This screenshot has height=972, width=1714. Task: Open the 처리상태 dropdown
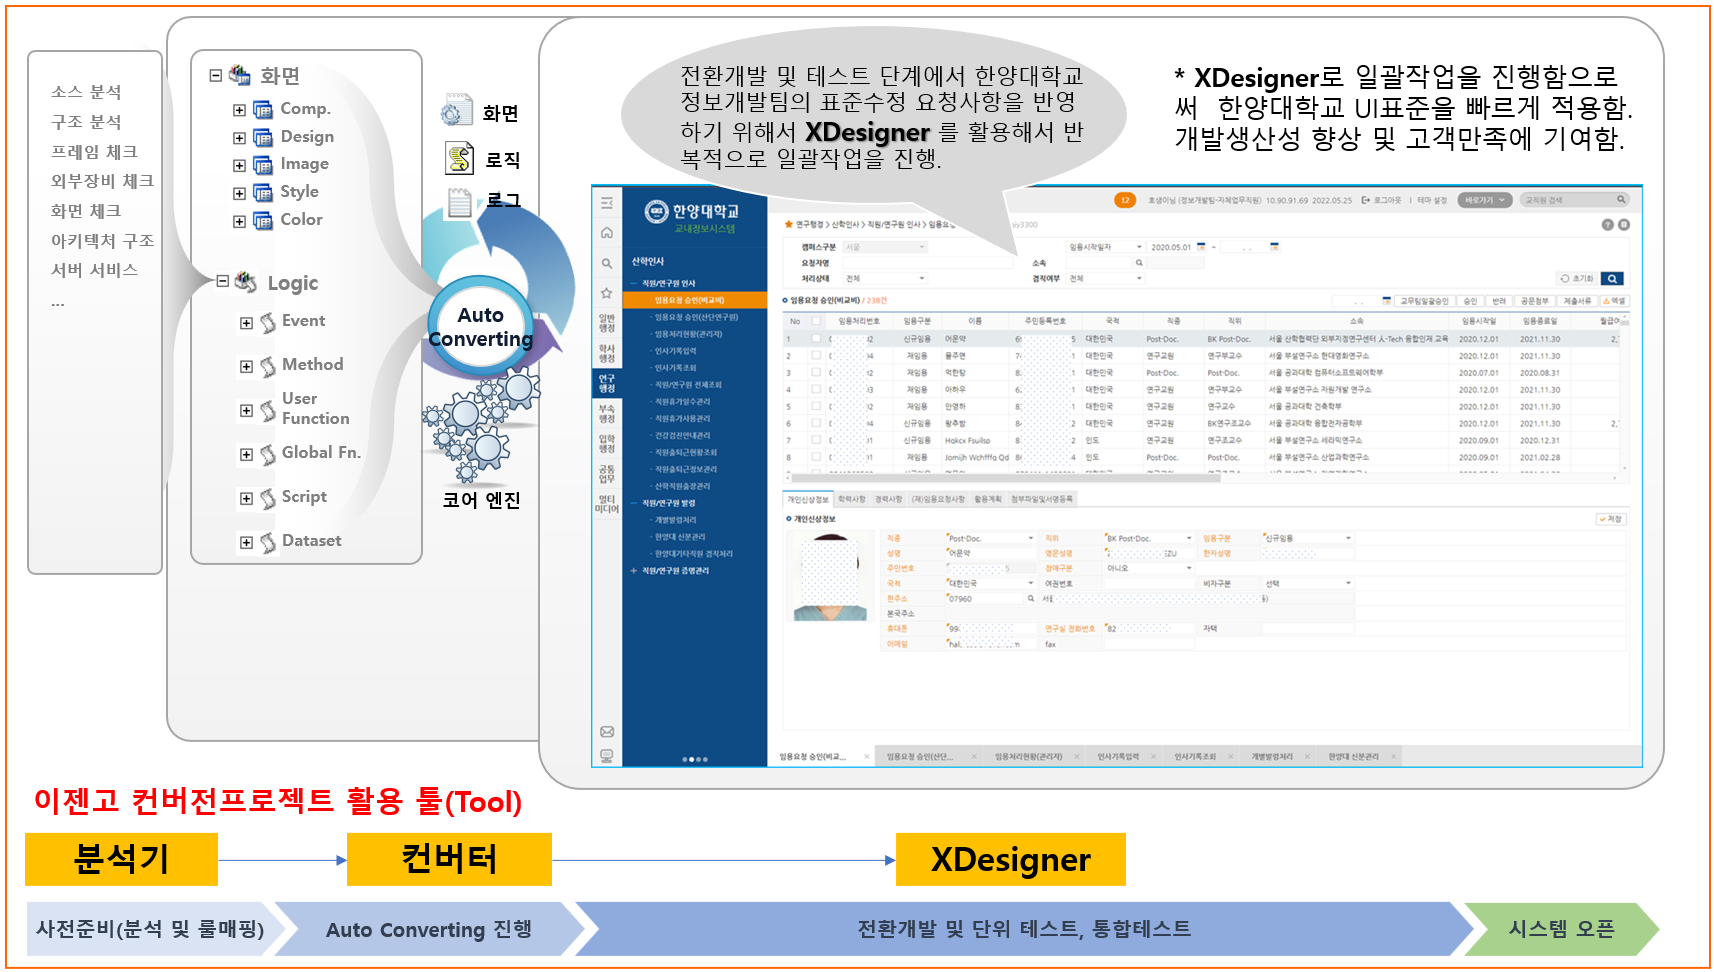point(885,278)
